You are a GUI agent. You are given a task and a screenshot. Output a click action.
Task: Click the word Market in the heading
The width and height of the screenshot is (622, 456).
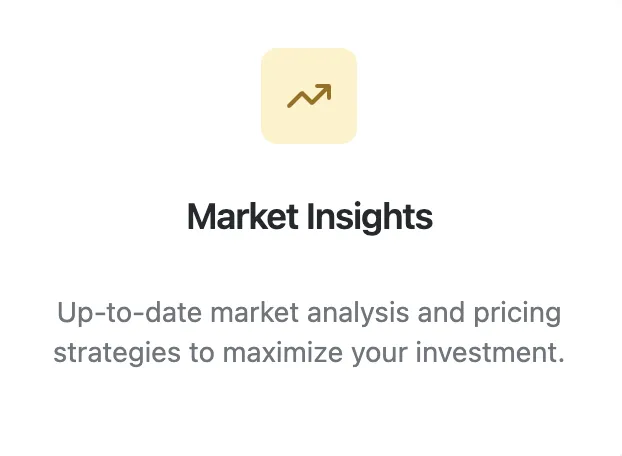(x=242, y=217)
